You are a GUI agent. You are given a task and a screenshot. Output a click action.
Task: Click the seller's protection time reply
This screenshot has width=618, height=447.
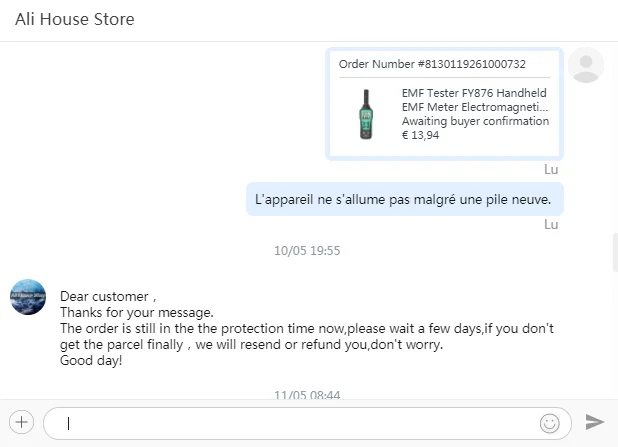[x=307, y=336]
